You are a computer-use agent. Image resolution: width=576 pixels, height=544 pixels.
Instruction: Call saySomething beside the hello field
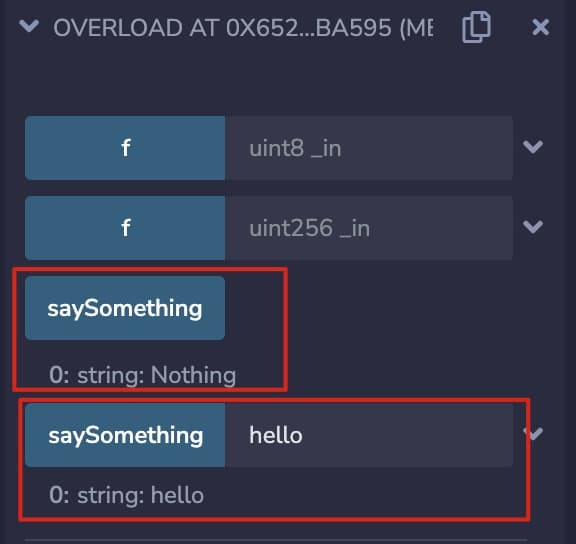point(125,435)
